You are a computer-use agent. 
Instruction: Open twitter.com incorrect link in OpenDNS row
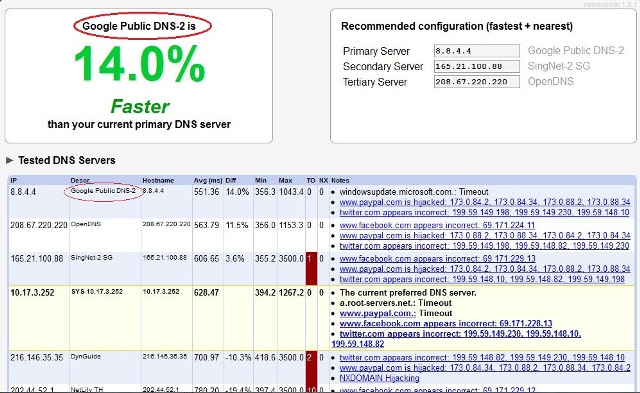coord(484,246)
